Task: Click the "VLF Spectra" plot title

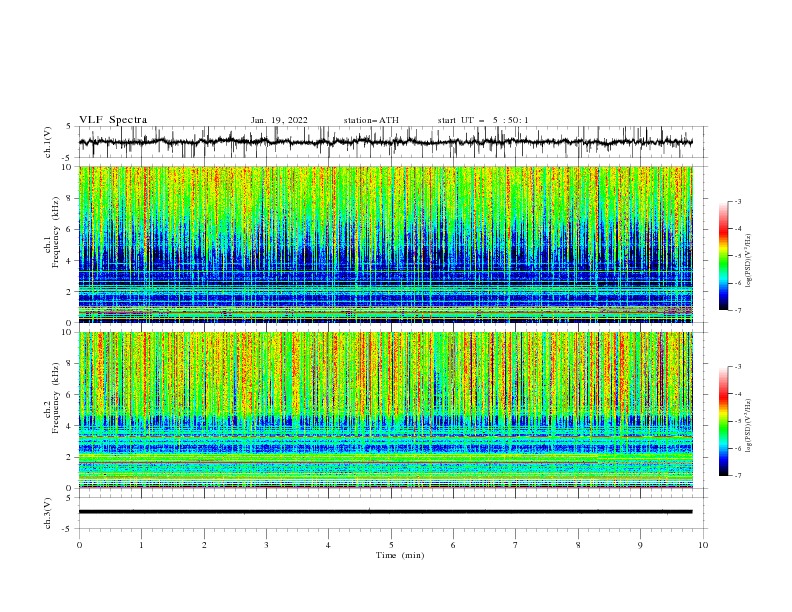Action: click(x=113, y=120)
